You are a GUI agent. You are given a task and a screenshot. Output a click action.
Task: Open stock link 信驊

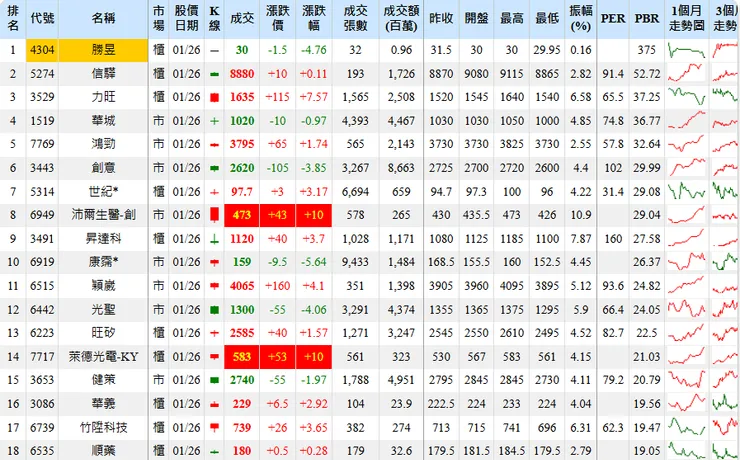(x=103, y=74)
